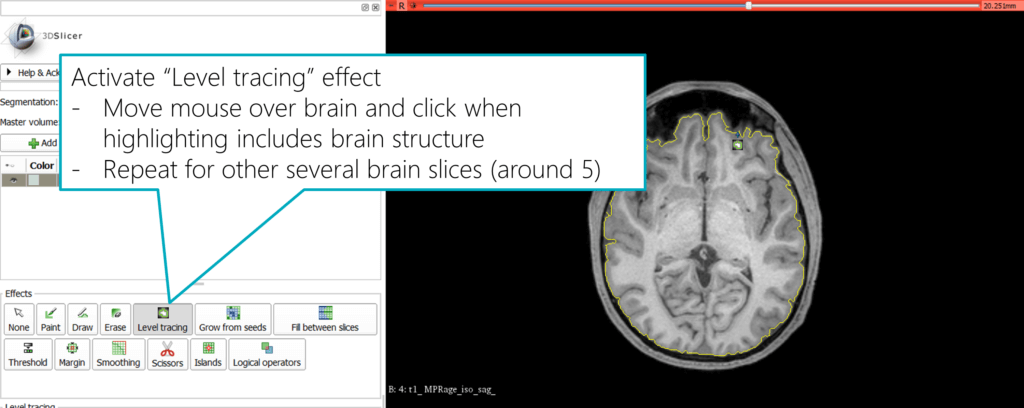The image size is (1024, 408).
Task: Click the pin icon in red slice bar
Action: (414, 6)
